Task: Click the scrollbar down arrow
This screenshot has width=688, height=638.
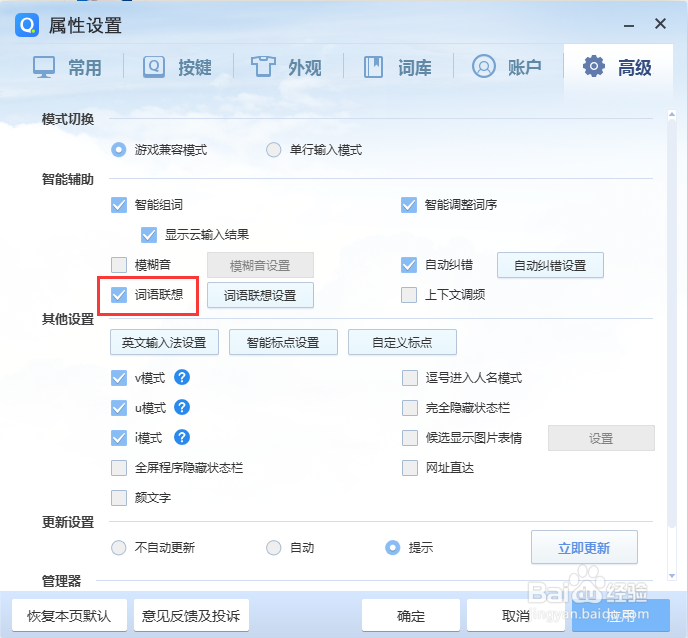Action: (671, 576)
